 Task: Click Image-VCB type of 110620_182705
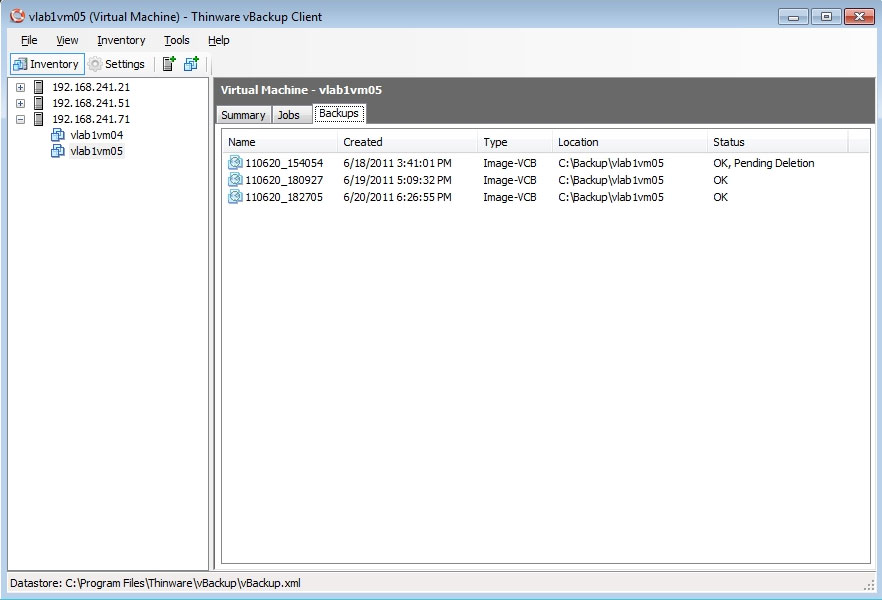510,197
